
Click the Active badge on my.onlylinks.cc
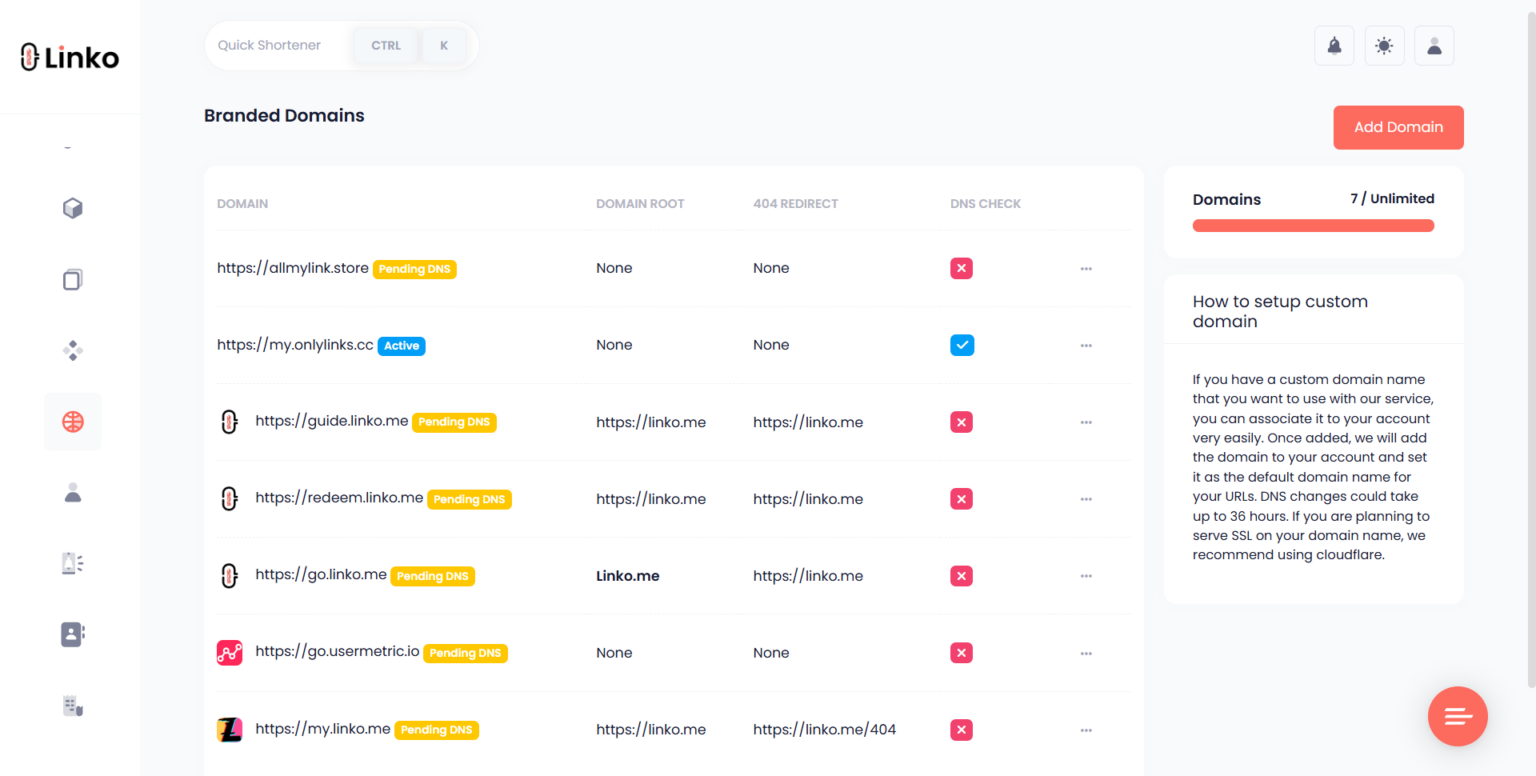(x=402, y=346)
